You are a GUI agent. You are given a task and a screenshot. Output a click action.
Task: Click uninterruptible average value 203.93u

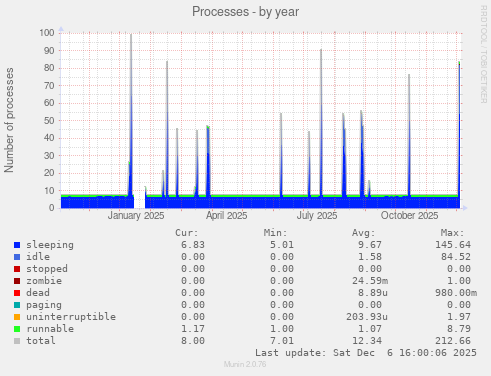point(367,317)
